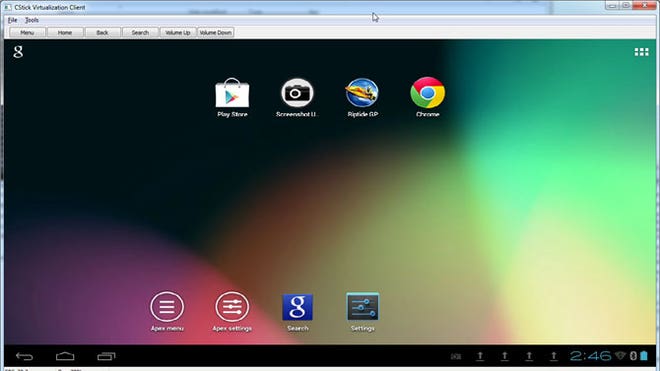The height and width of the screenshot is (371, 660).
Task: Launch the Screenshot app icon
Action: tap(297, 97)
